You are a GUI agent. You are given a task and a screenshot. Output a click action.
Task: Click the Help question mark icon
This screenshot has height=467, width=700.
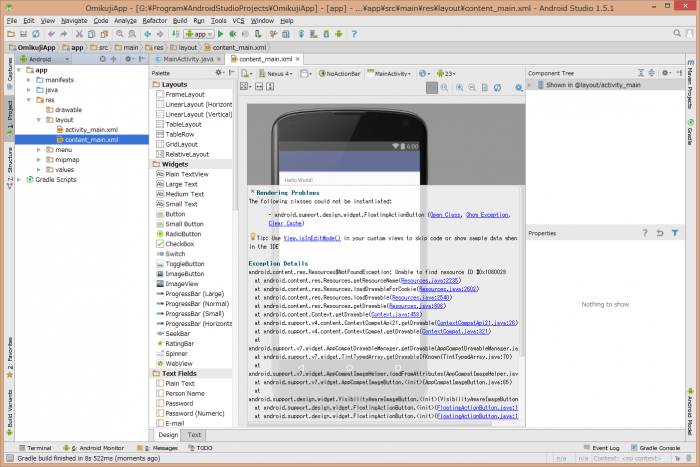pos(354,34)
